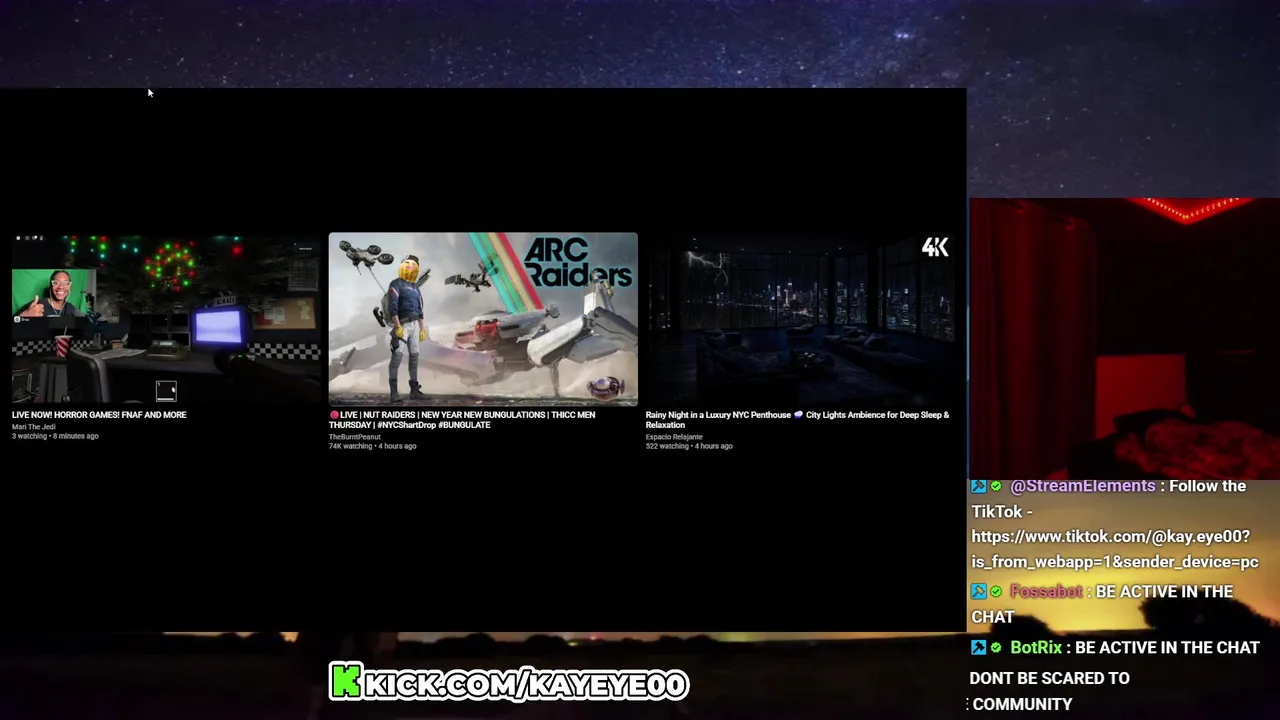
Task: Click '522 watching • 4 hours ago' text
Action: 689,446
